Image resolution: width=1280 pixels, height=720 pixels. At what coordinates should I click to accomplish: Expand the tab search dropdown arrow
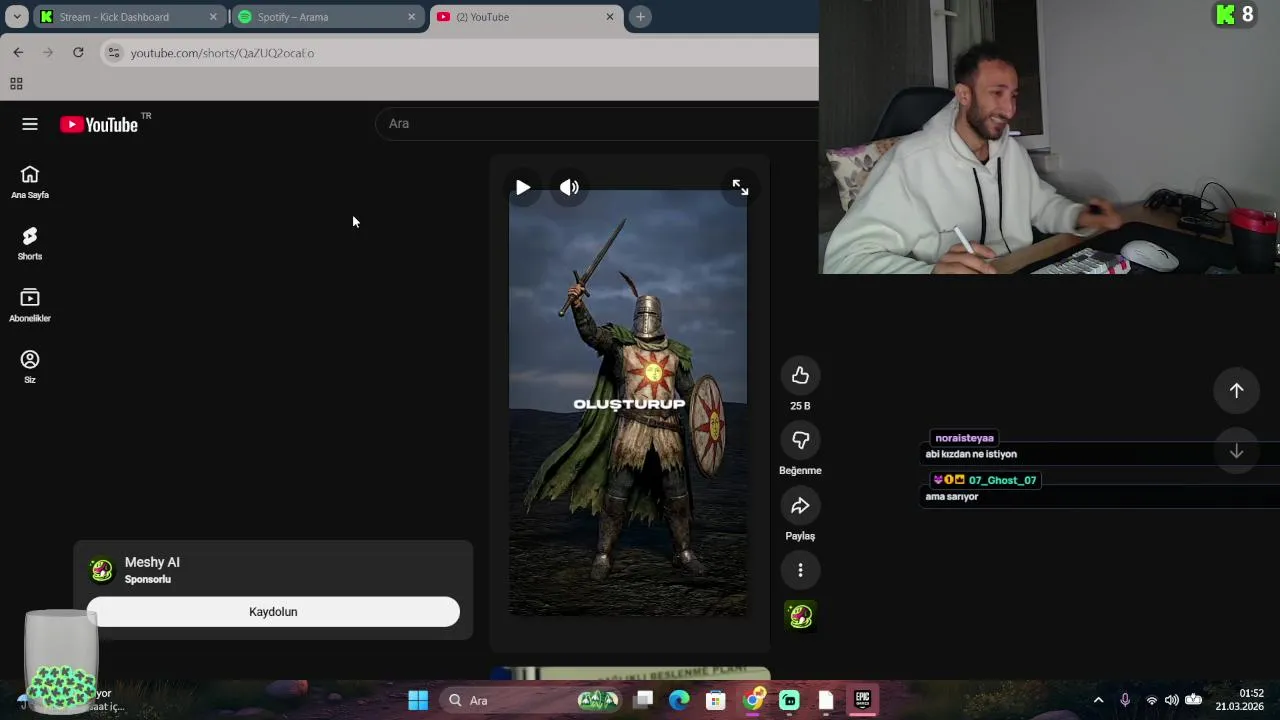coord(17,17)
